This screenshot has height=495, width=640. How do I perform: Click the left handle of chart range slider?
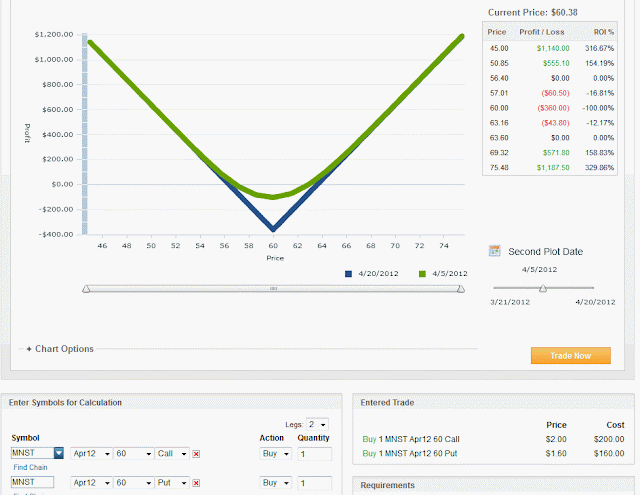point(86,289)
